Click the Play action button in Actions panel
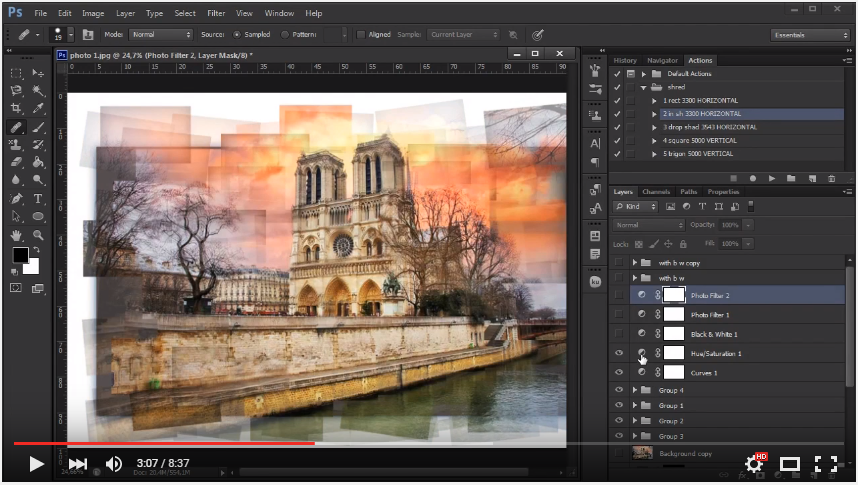The height and width of the screenshot is (485, 858). [x=772, y=178]
